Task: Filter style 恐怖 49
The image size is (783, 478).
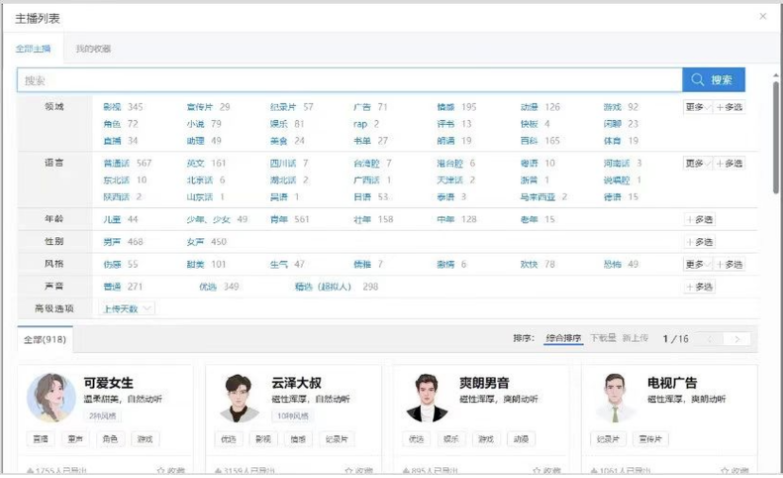Action: pyautogui.click(x=621, y=264)
